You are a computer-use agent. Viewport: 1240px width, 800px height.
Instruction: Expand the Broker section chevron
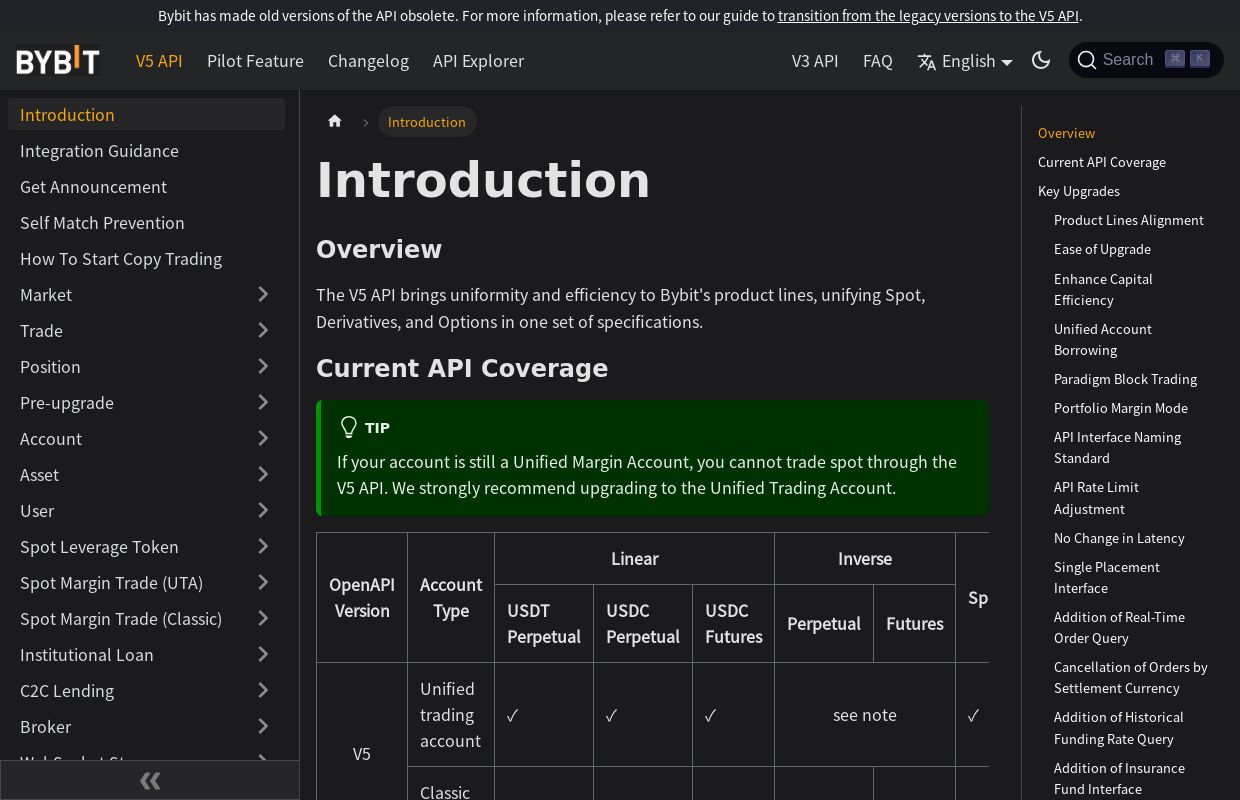(x=263, y=726)
